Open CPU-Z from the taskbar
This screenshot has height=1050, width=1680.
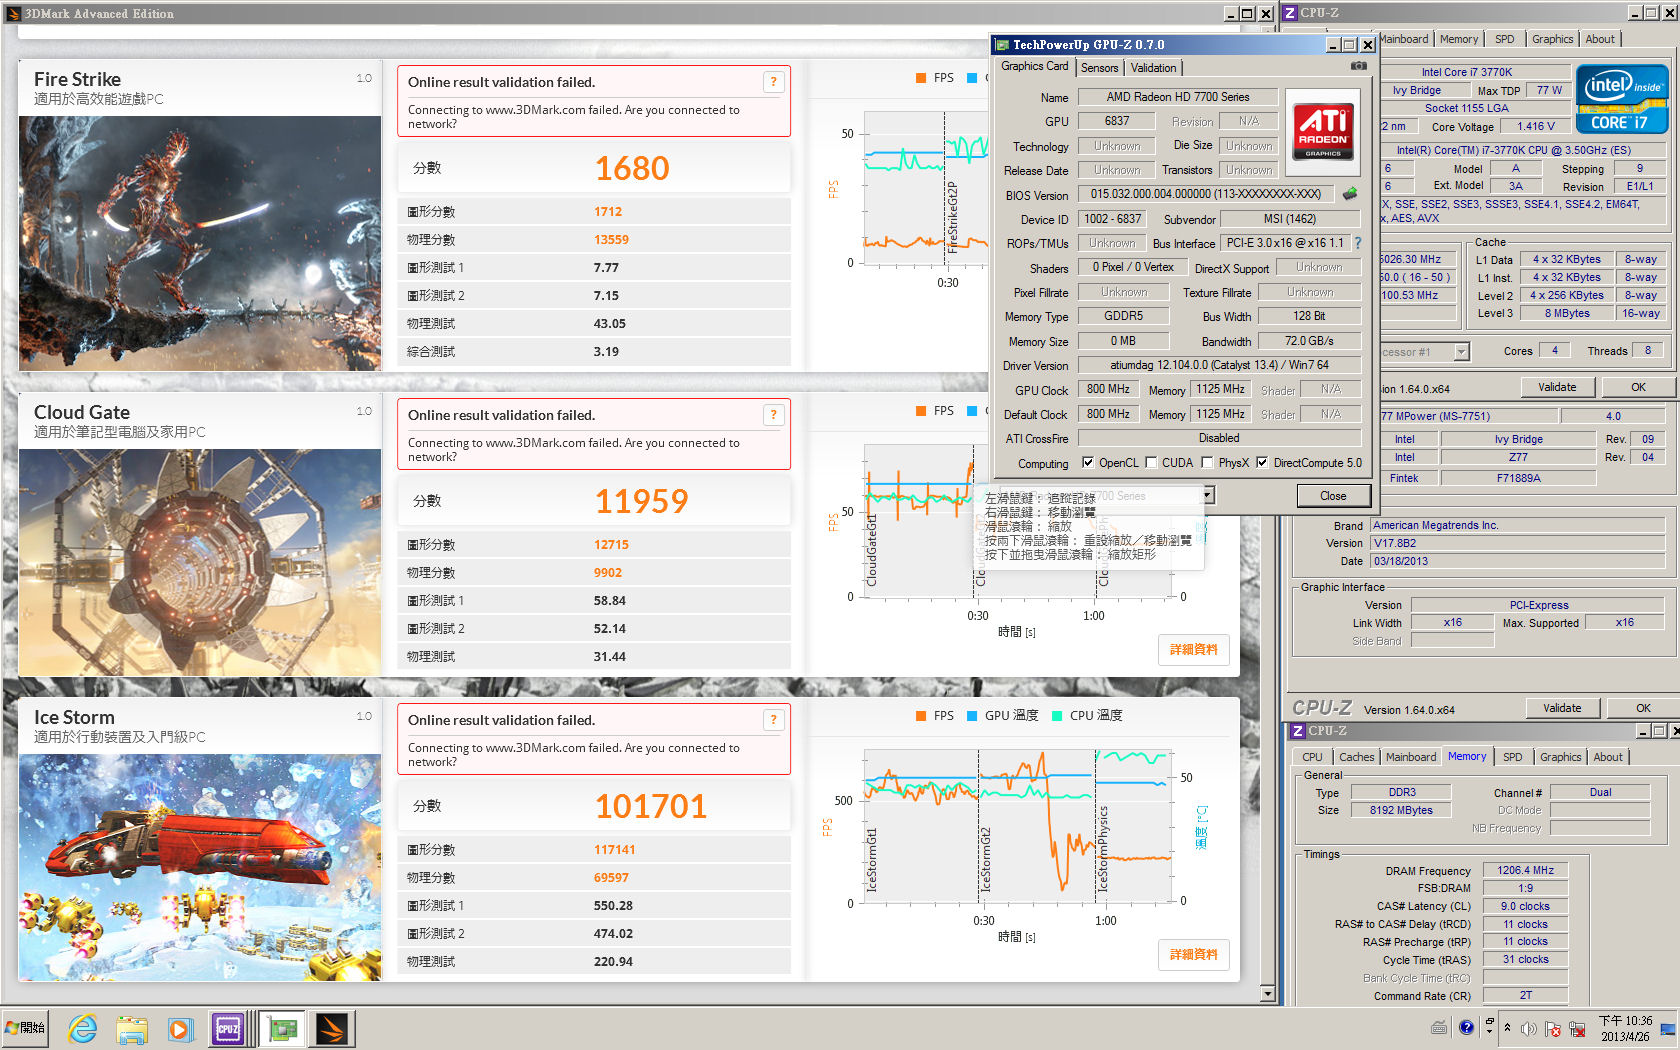tap(229, 1028)
